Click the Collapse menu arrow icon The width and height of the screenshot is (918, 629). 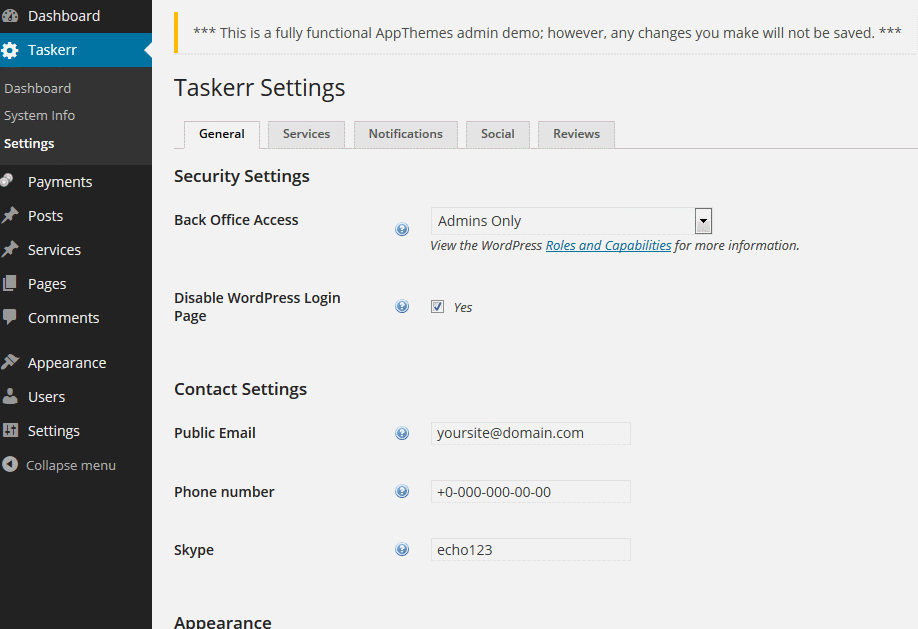pyautogui.click(x=10, y=464)
